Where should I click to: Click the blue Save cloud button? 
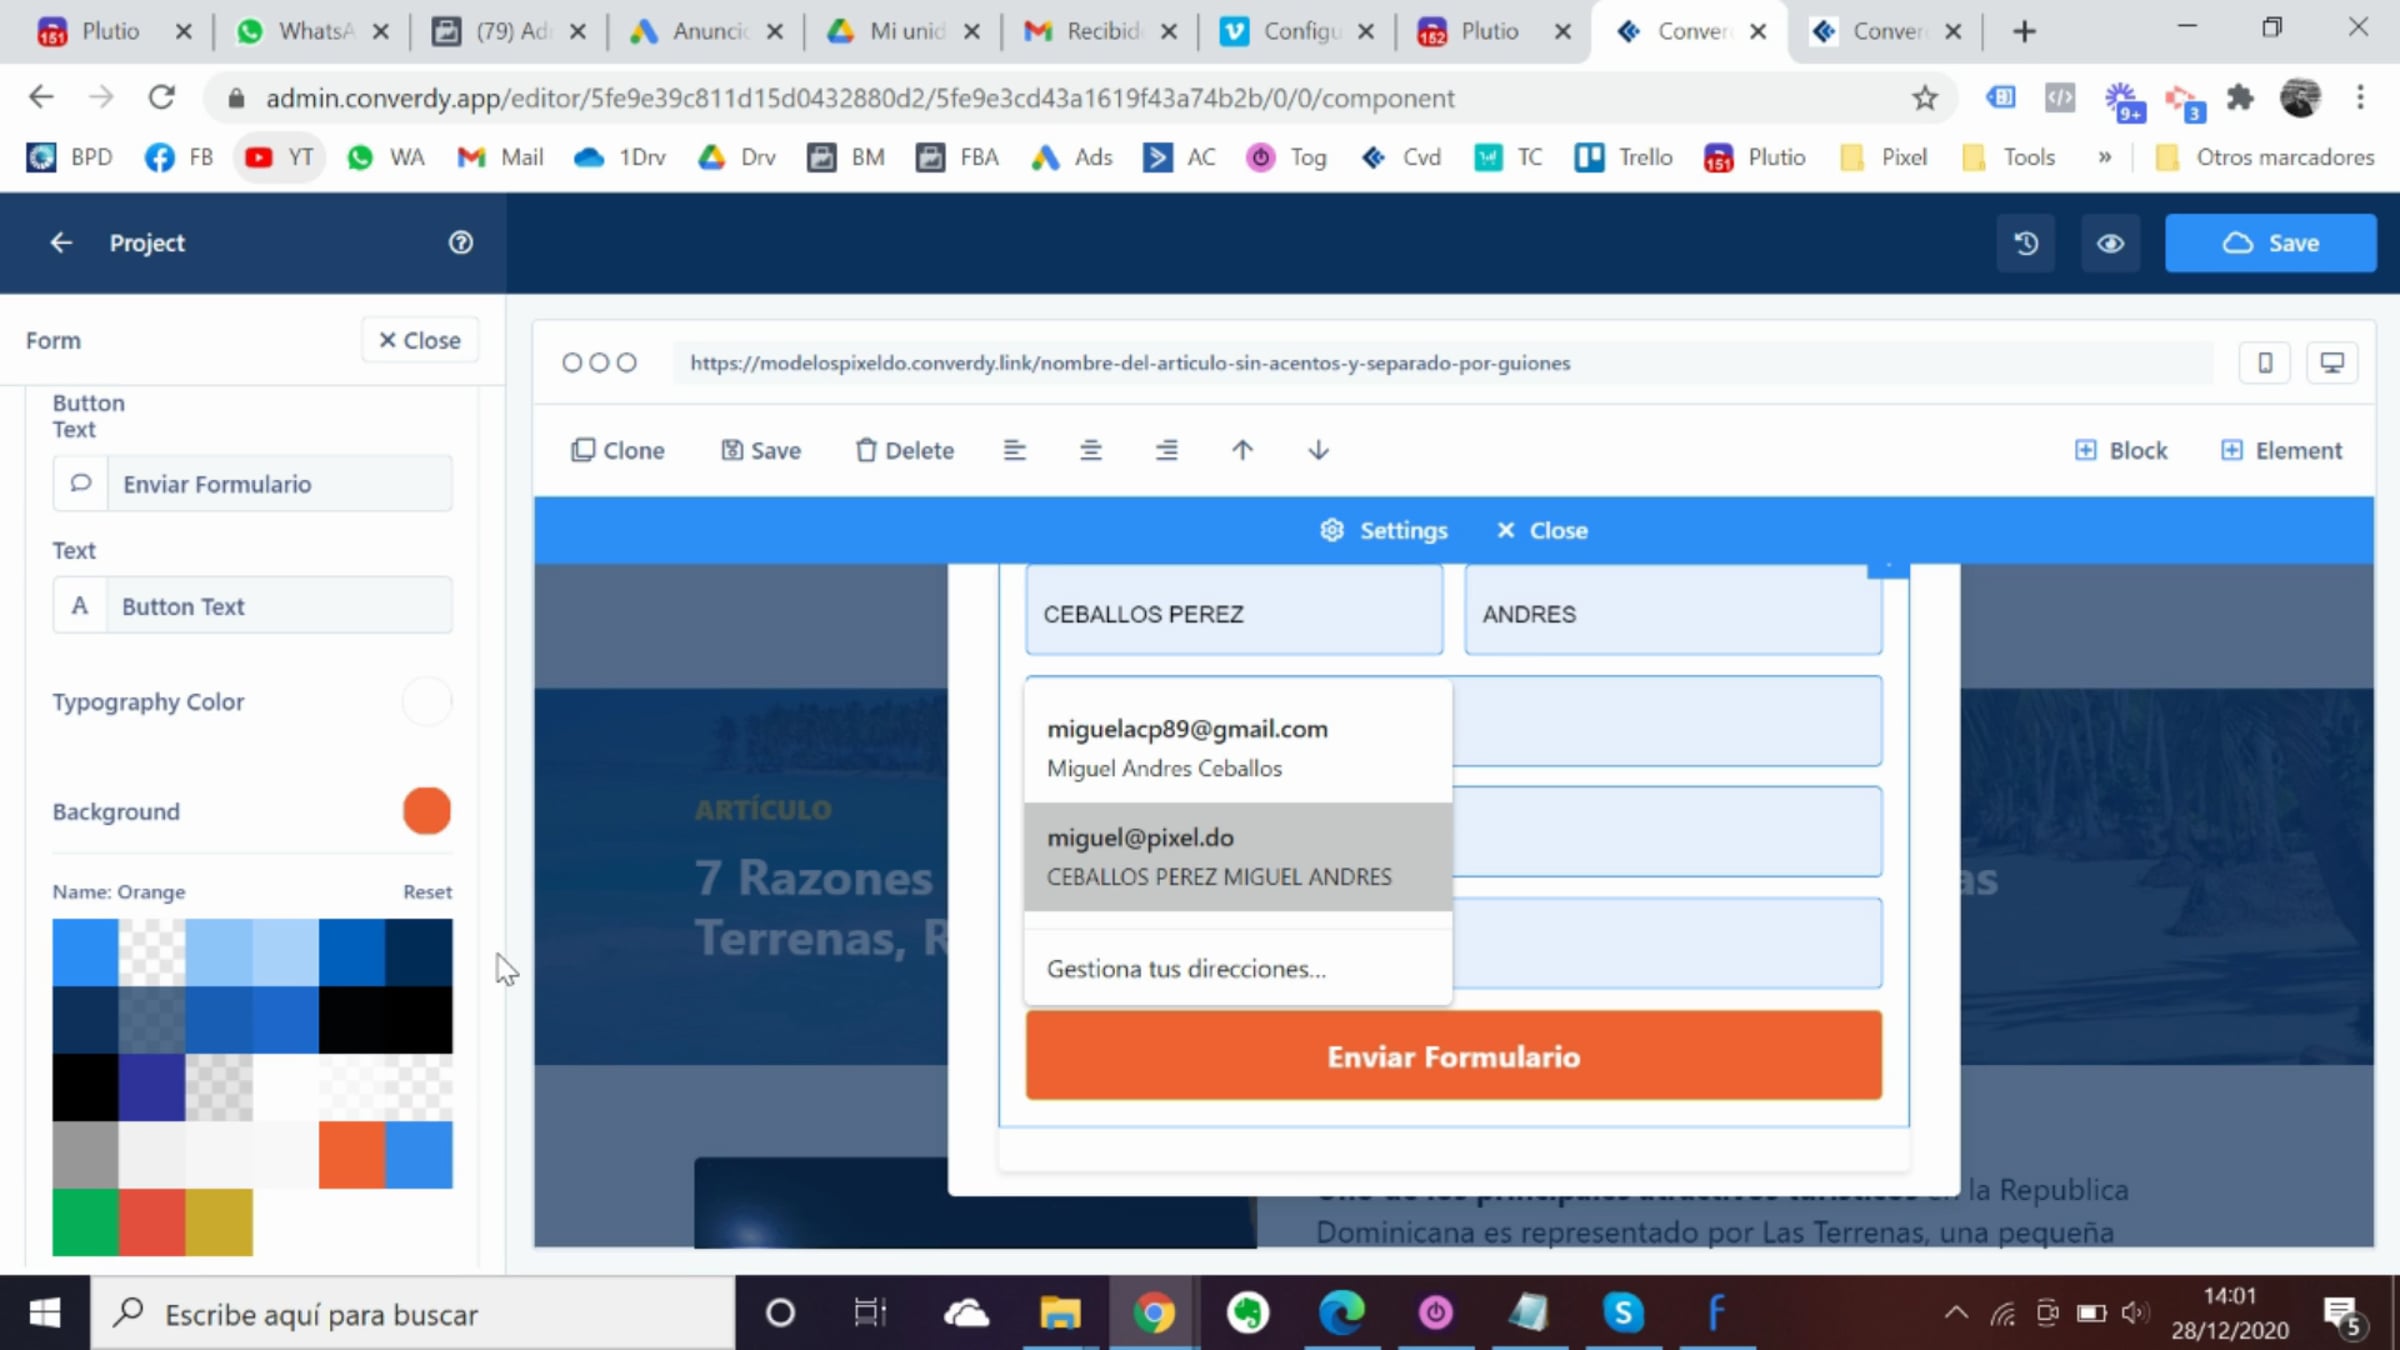(2270, 243)
